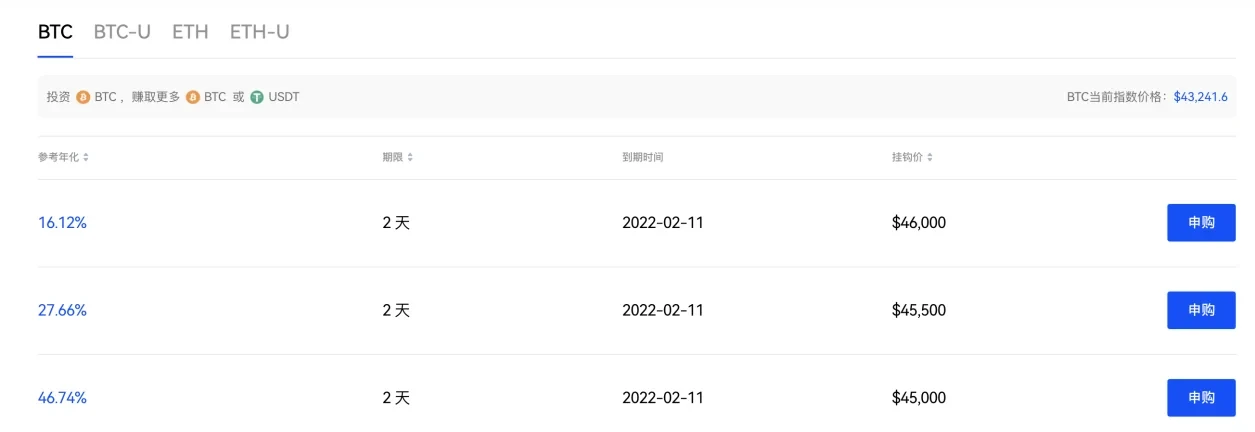The width and height of the screenshot is (1255, 432).
Task: Open the 27.66% annualized rate link
Action: point(62,310)
